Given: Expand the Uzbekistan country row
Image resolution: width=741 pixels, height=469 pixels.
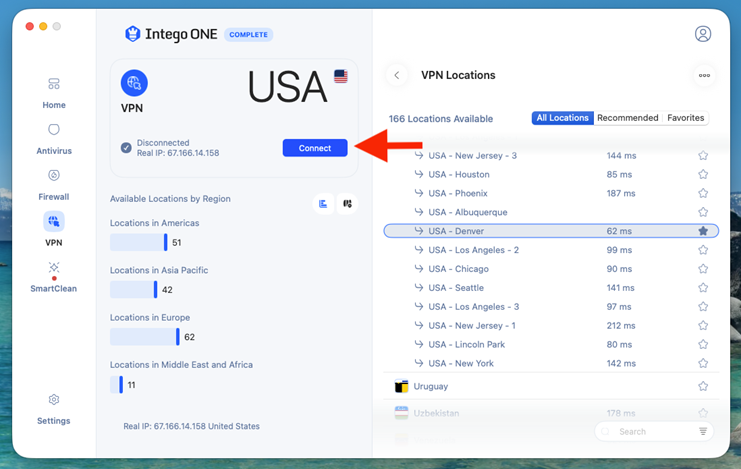Looking at the screenshot, I should (x=551, y=413).
